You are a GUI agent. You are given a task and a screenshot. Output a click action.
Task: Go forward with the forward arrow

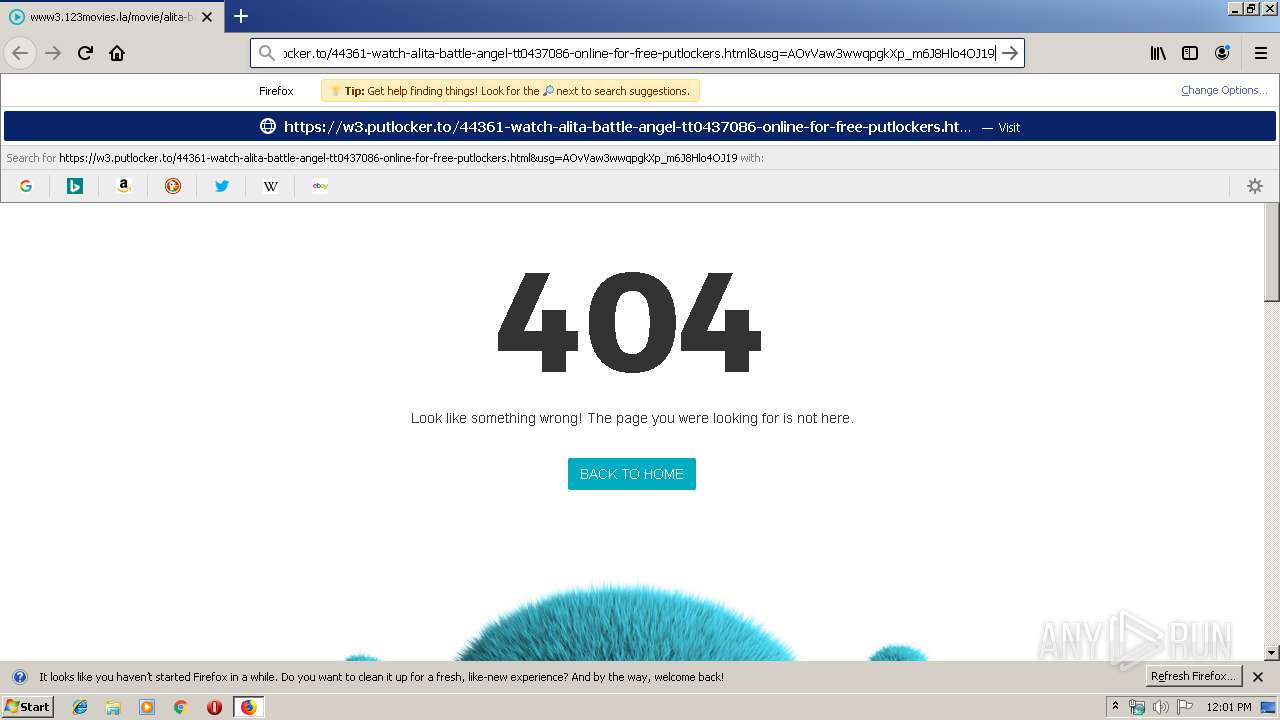point(53,53)
